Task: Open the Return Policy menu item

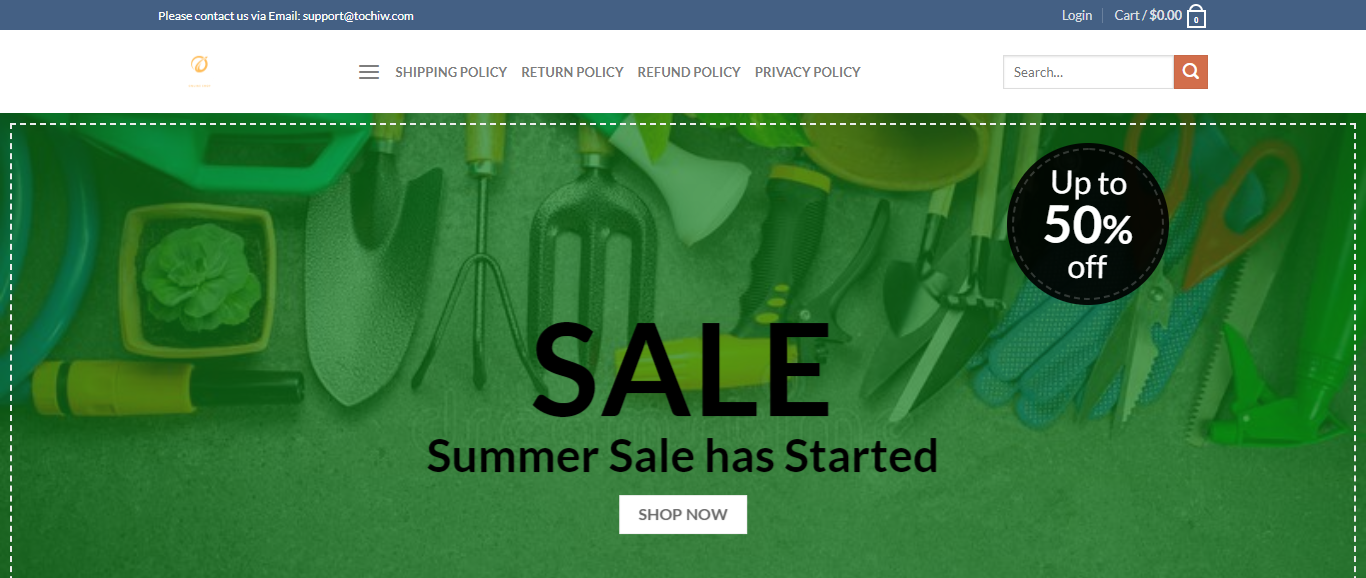Action: [572, 72]
